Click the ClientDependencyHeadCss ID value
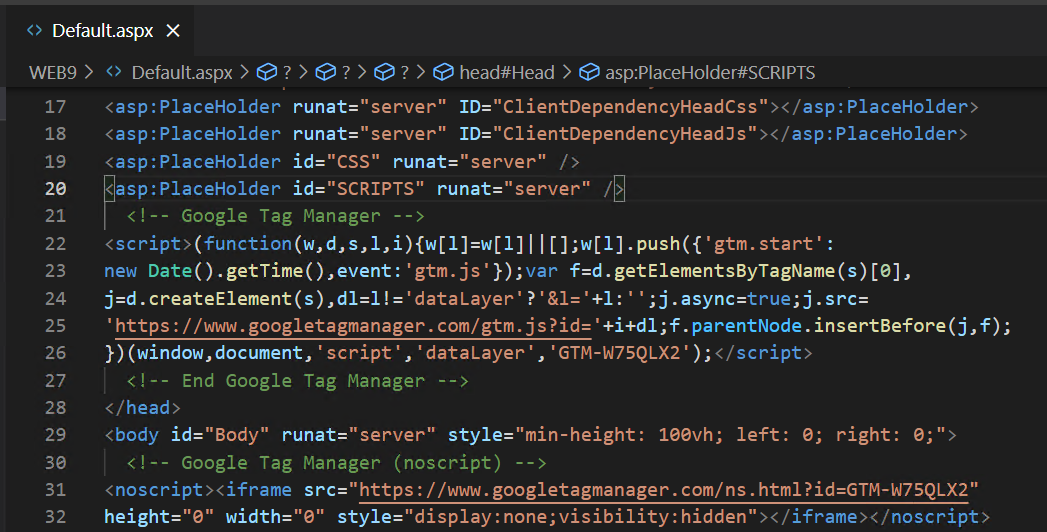 point(630,107)
